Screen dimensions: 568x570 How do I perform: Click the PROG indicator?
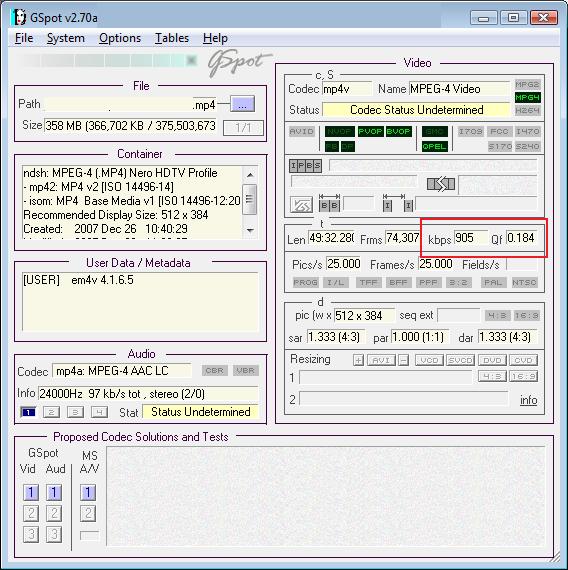[x=305, y=282]
